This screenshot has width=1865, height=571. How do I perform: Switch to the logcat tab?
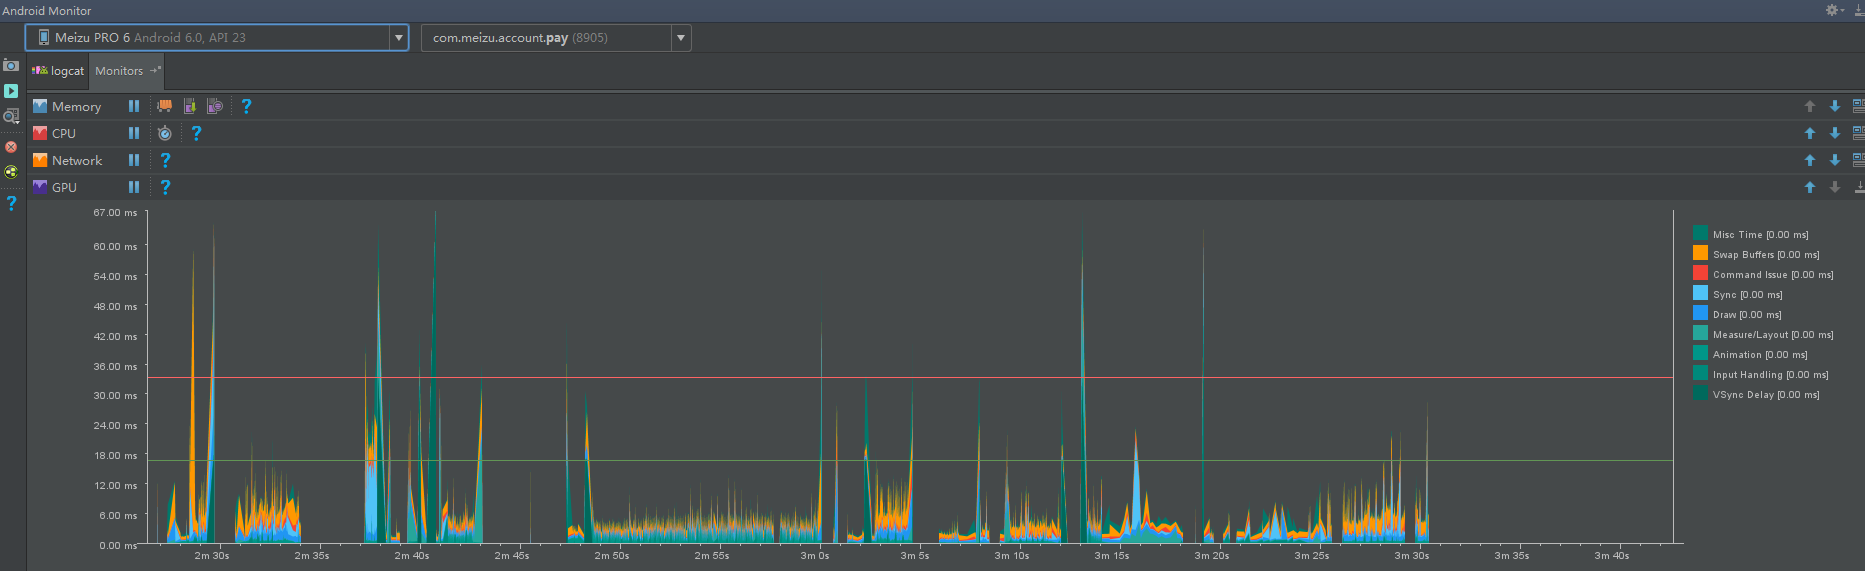coord(59,71)
